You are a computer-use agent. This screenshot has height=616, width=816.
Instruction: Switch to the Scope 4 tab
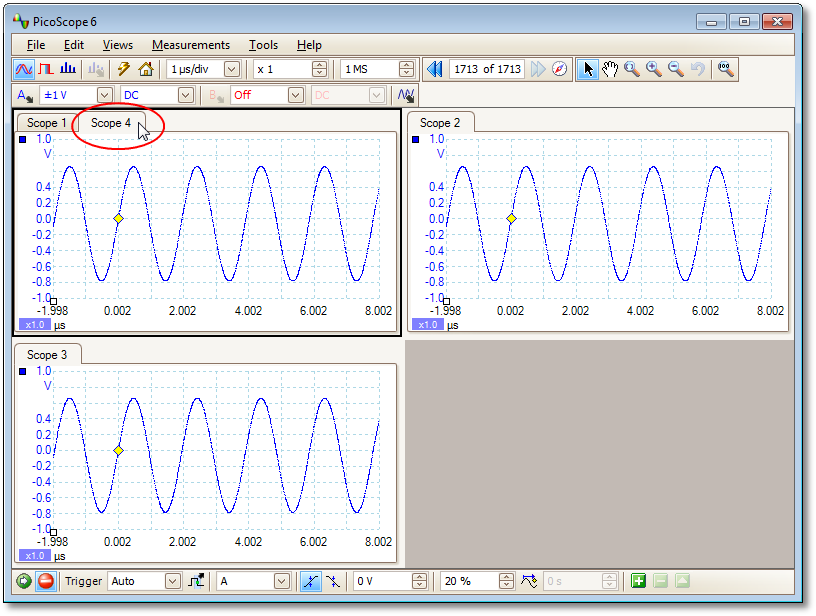(110, 123)
